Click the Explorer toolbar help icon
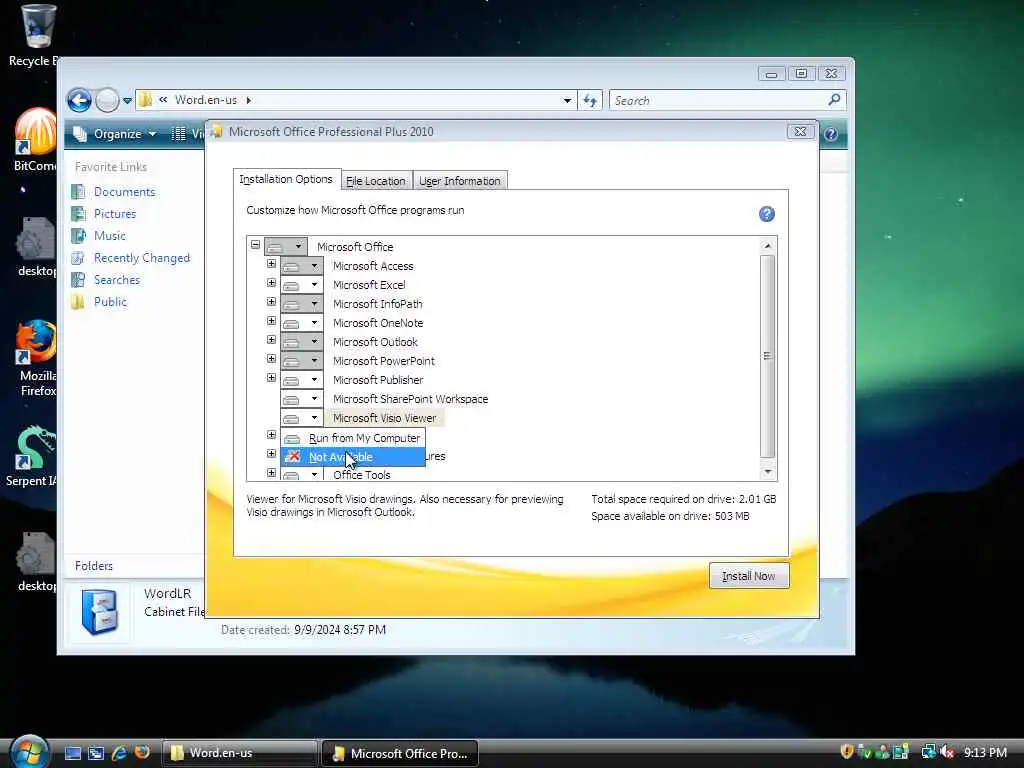The width and height of the screenshot is (1024, 768). pyautogui.click(x=831, y=134)
